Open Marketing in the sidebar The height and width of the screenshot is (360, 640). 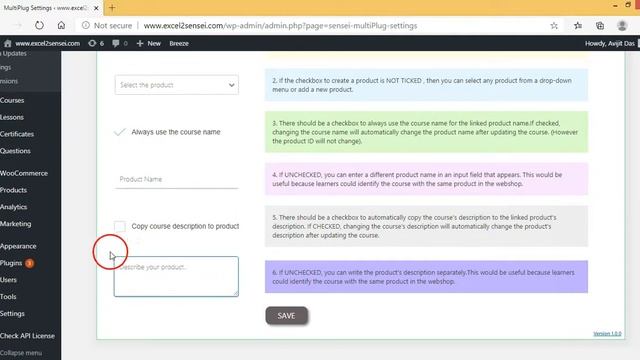[16, 224]
